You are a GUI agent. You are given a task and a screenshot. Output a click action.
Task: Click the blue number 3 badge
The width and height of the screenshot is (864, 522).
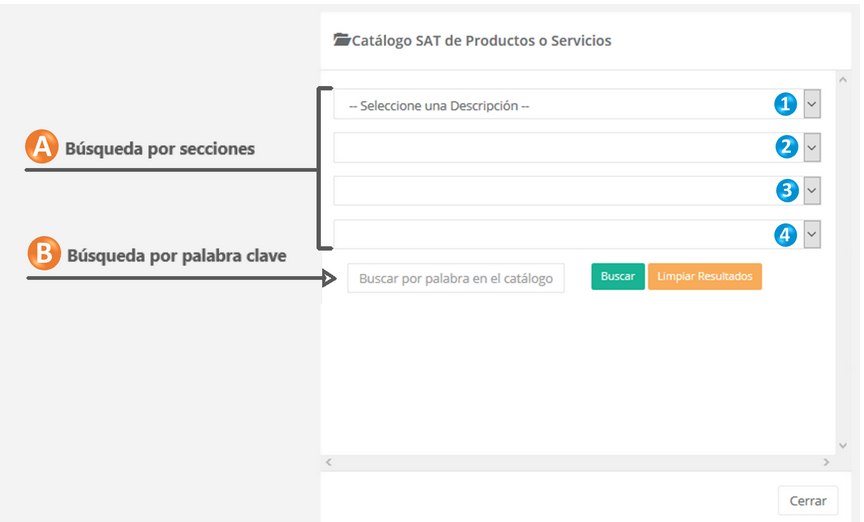[786, 191]
